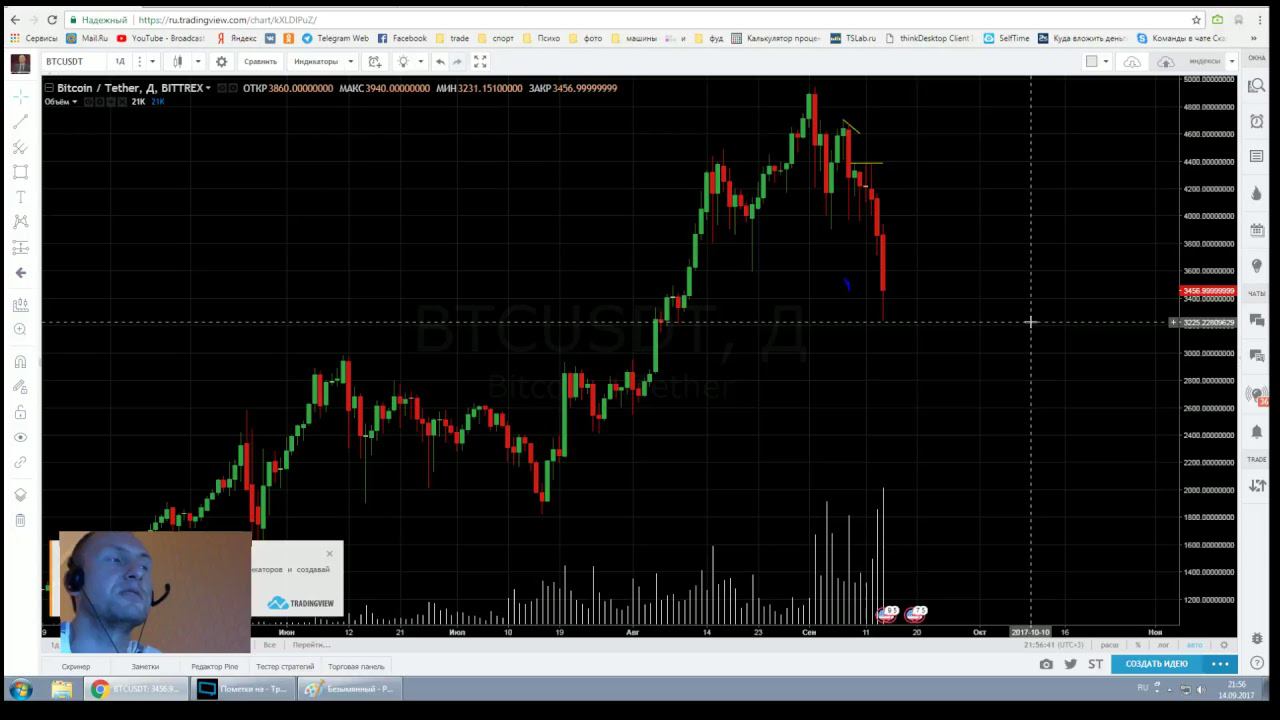Open notifications bell panel

point(1257,432)
